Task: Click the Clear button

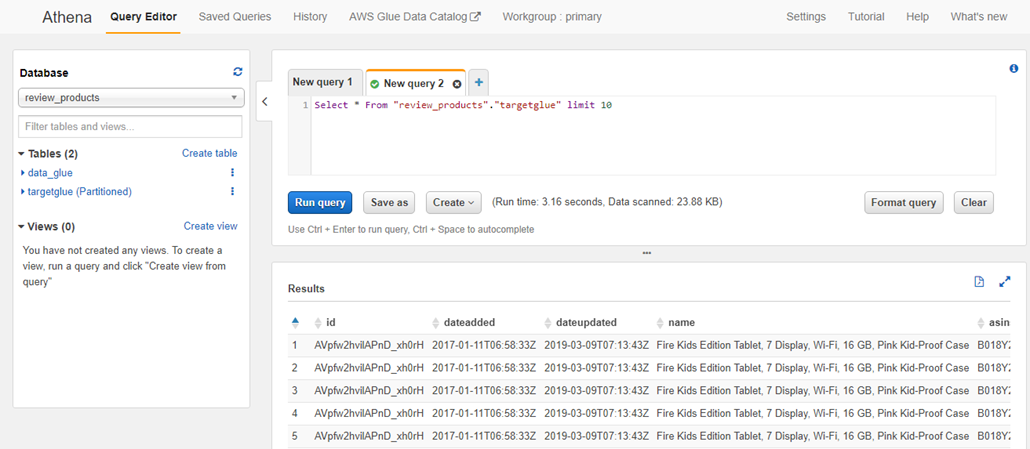Action: click(x=974, y=202)
